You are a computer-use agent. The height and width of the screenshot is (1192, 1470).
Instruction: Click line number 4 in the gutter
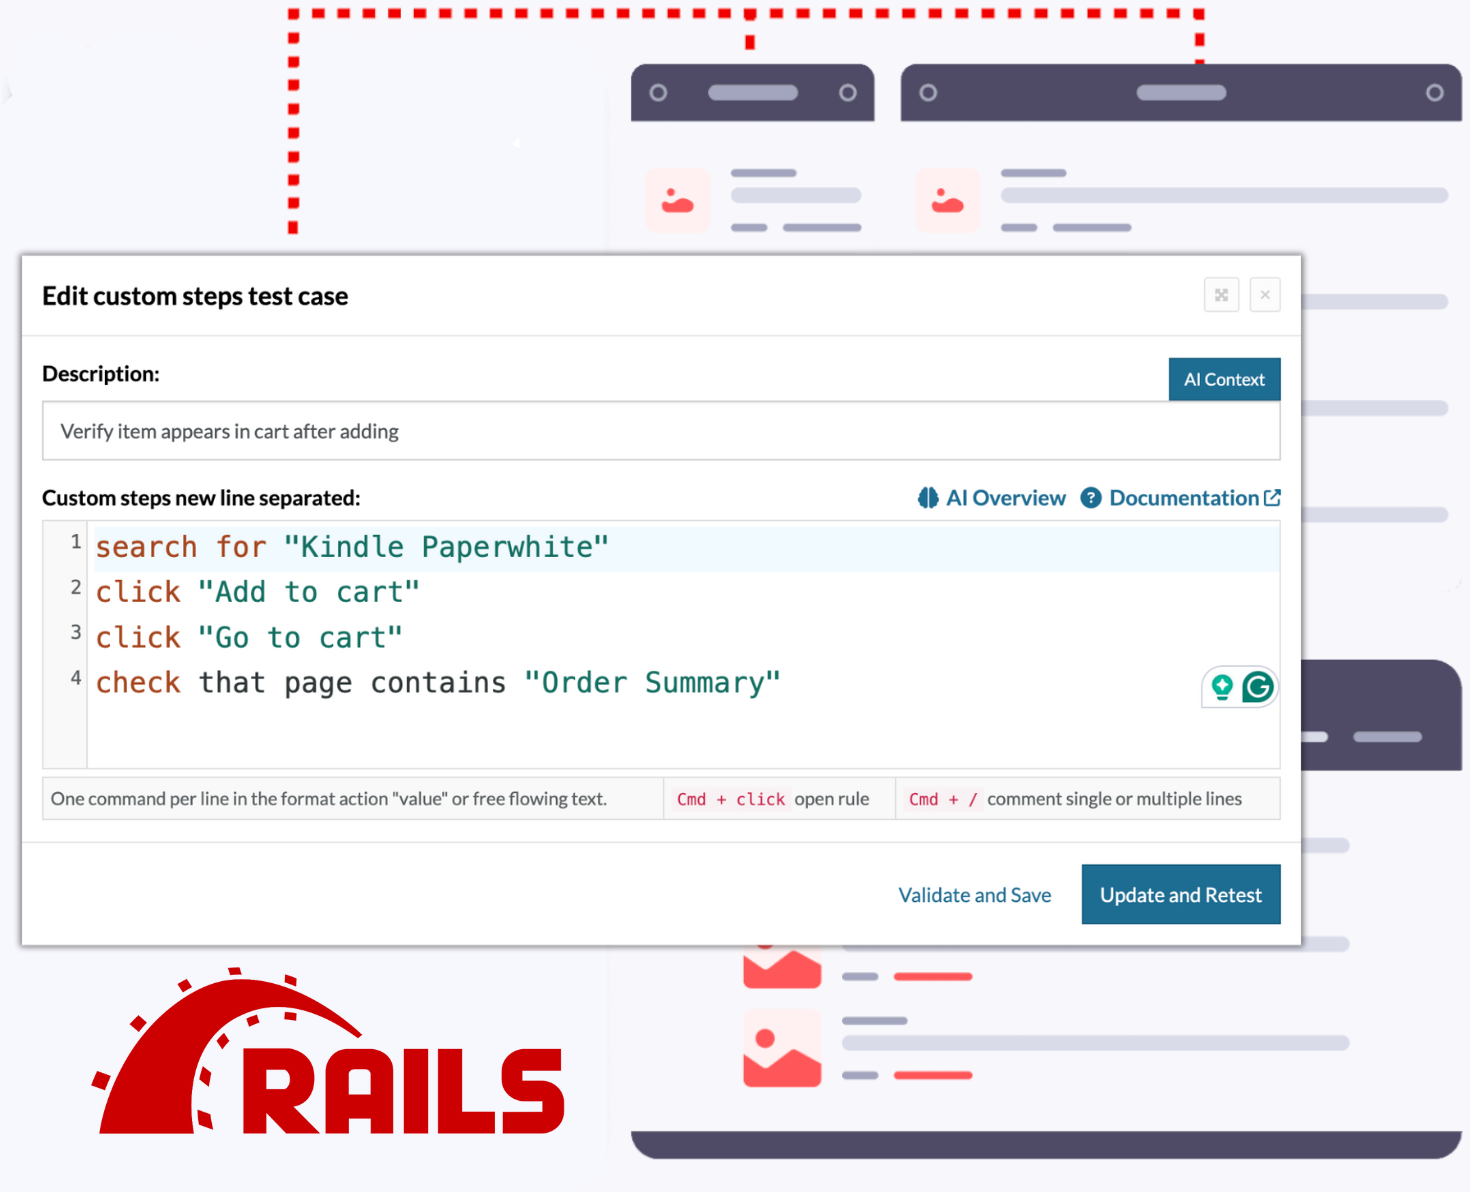pyautogui.click(x=75, y=678)
